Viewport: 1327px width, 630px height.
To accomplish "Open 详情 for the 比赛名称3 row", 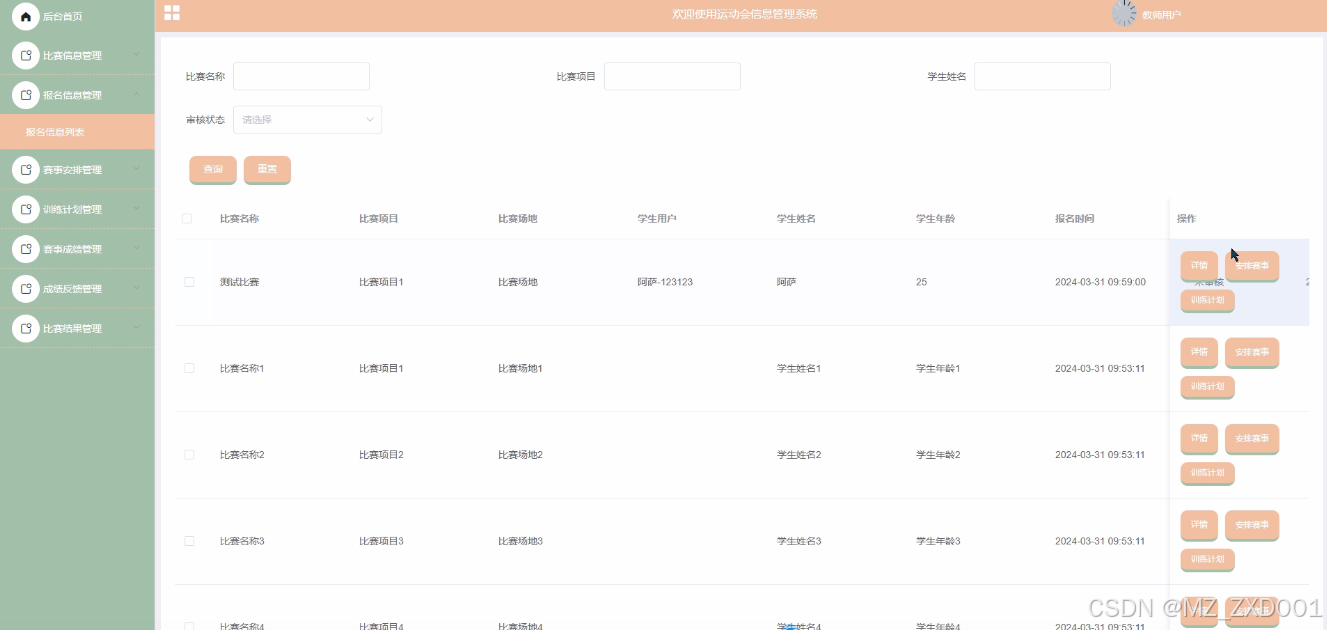I will (x=1199, y=525).
